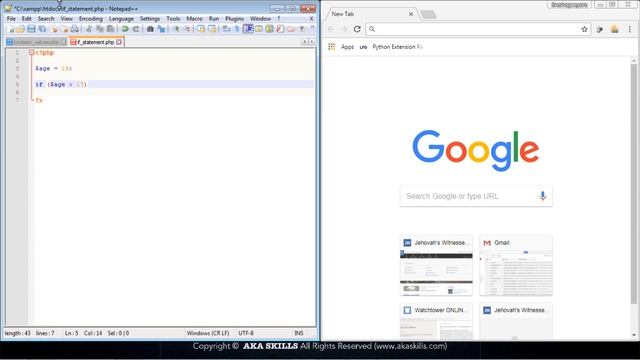Open the Tools menu
This screenshot has width=640, height=360.
pyautogui.click(x=173, y=19)
